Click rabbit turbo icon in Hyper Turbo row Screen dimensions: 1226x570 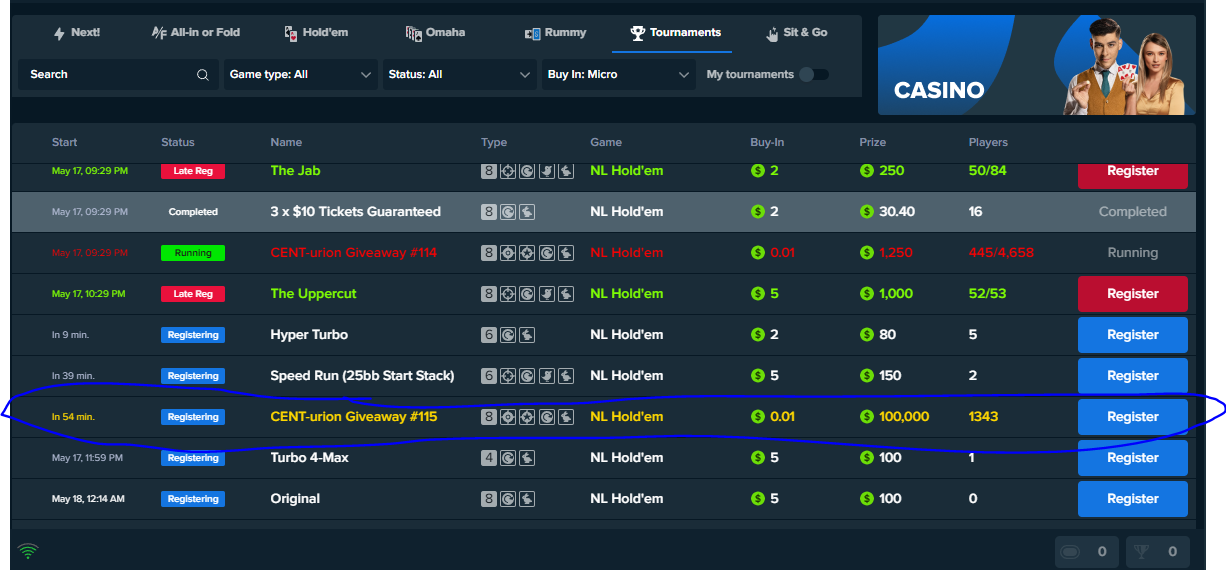[x=527, y=335]
